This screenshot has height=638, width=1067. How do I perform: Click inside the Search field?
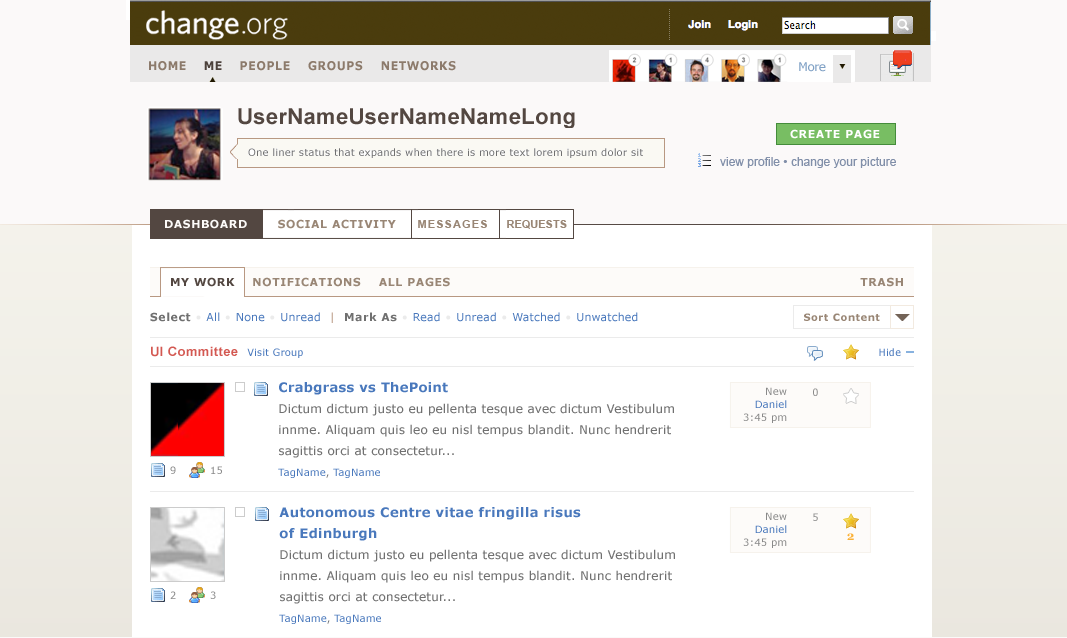coord(835,25)
